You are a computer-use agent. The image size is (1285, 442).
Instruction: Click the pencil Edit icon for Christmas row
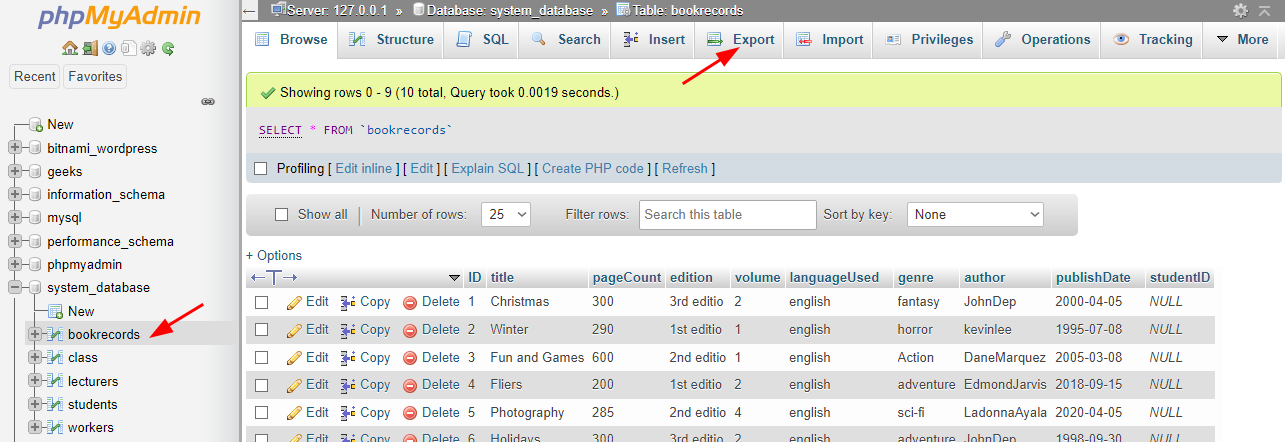[294, 302]
